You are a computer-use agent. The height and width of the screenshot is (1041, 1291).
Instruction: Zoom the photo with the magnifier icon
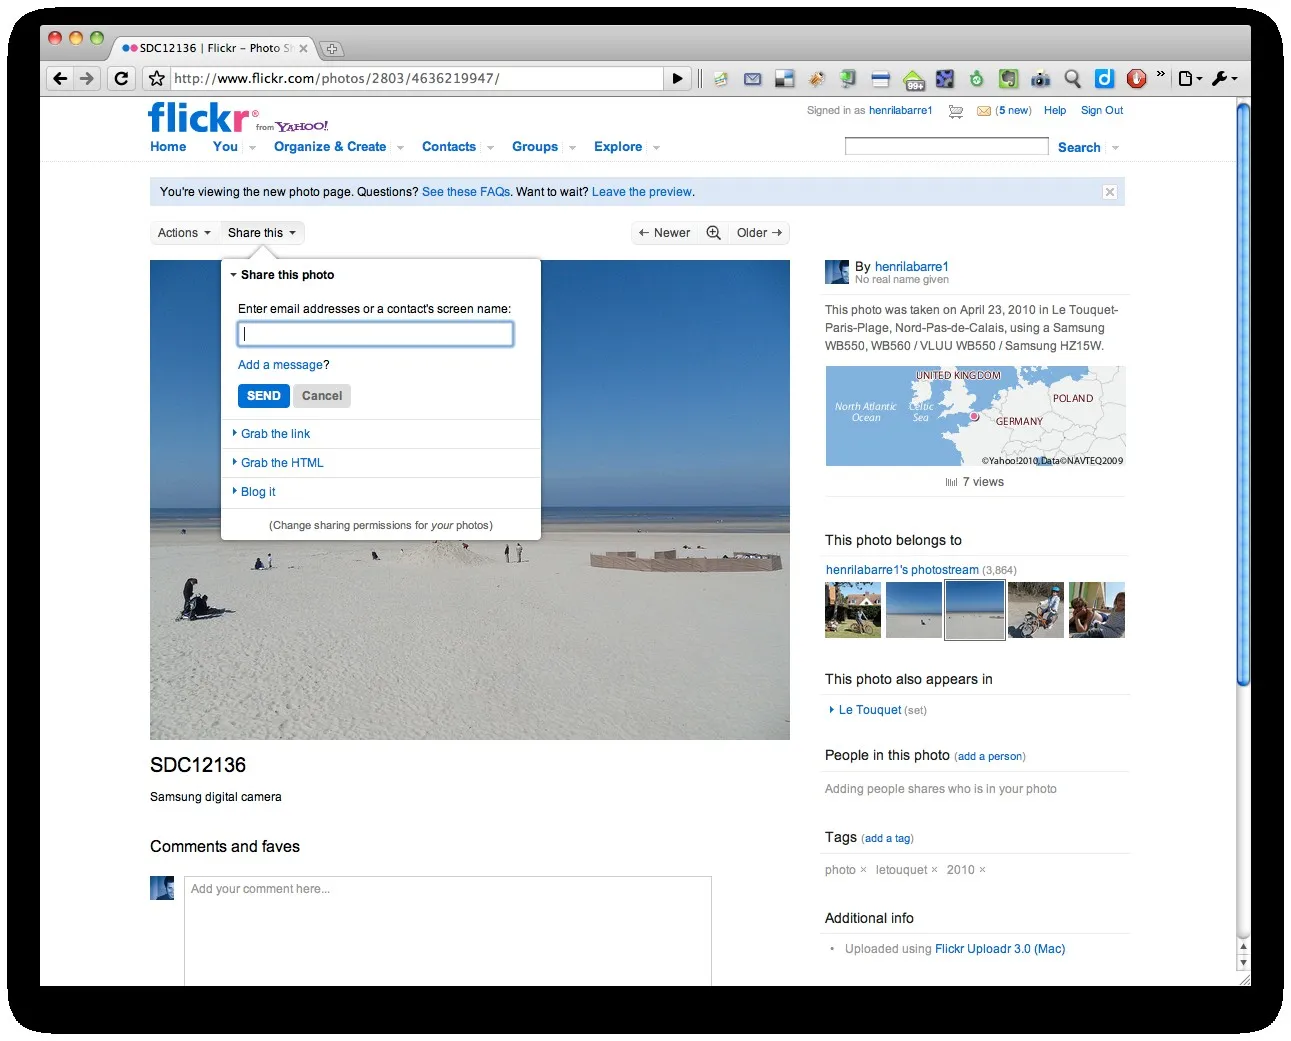pyautogui.click(x=713, y=233)
